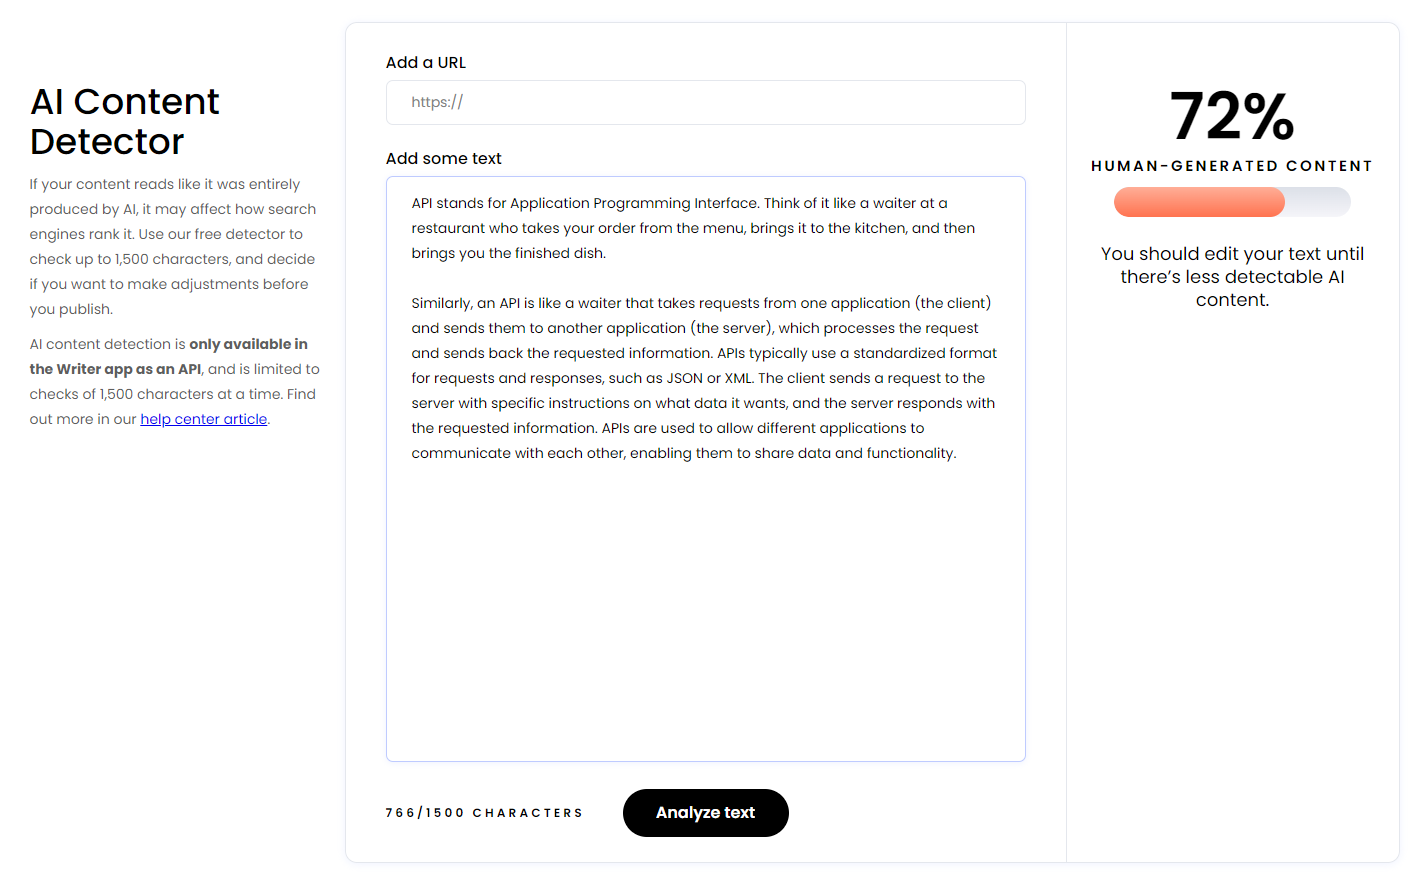Select the AI Content Detector heading
This screenshot has width=1421, height=876.
(x=124, y=121)
